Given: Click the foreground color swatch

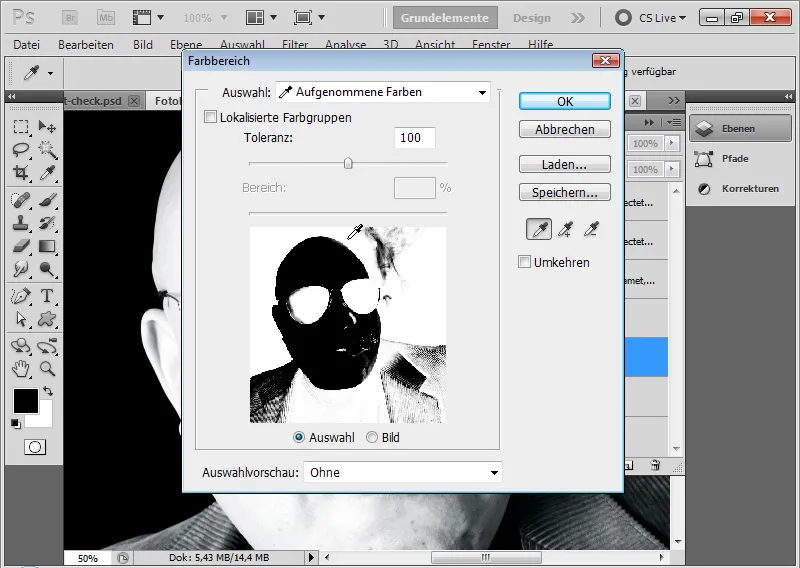Looking at the screenshot, I should 26,401.
